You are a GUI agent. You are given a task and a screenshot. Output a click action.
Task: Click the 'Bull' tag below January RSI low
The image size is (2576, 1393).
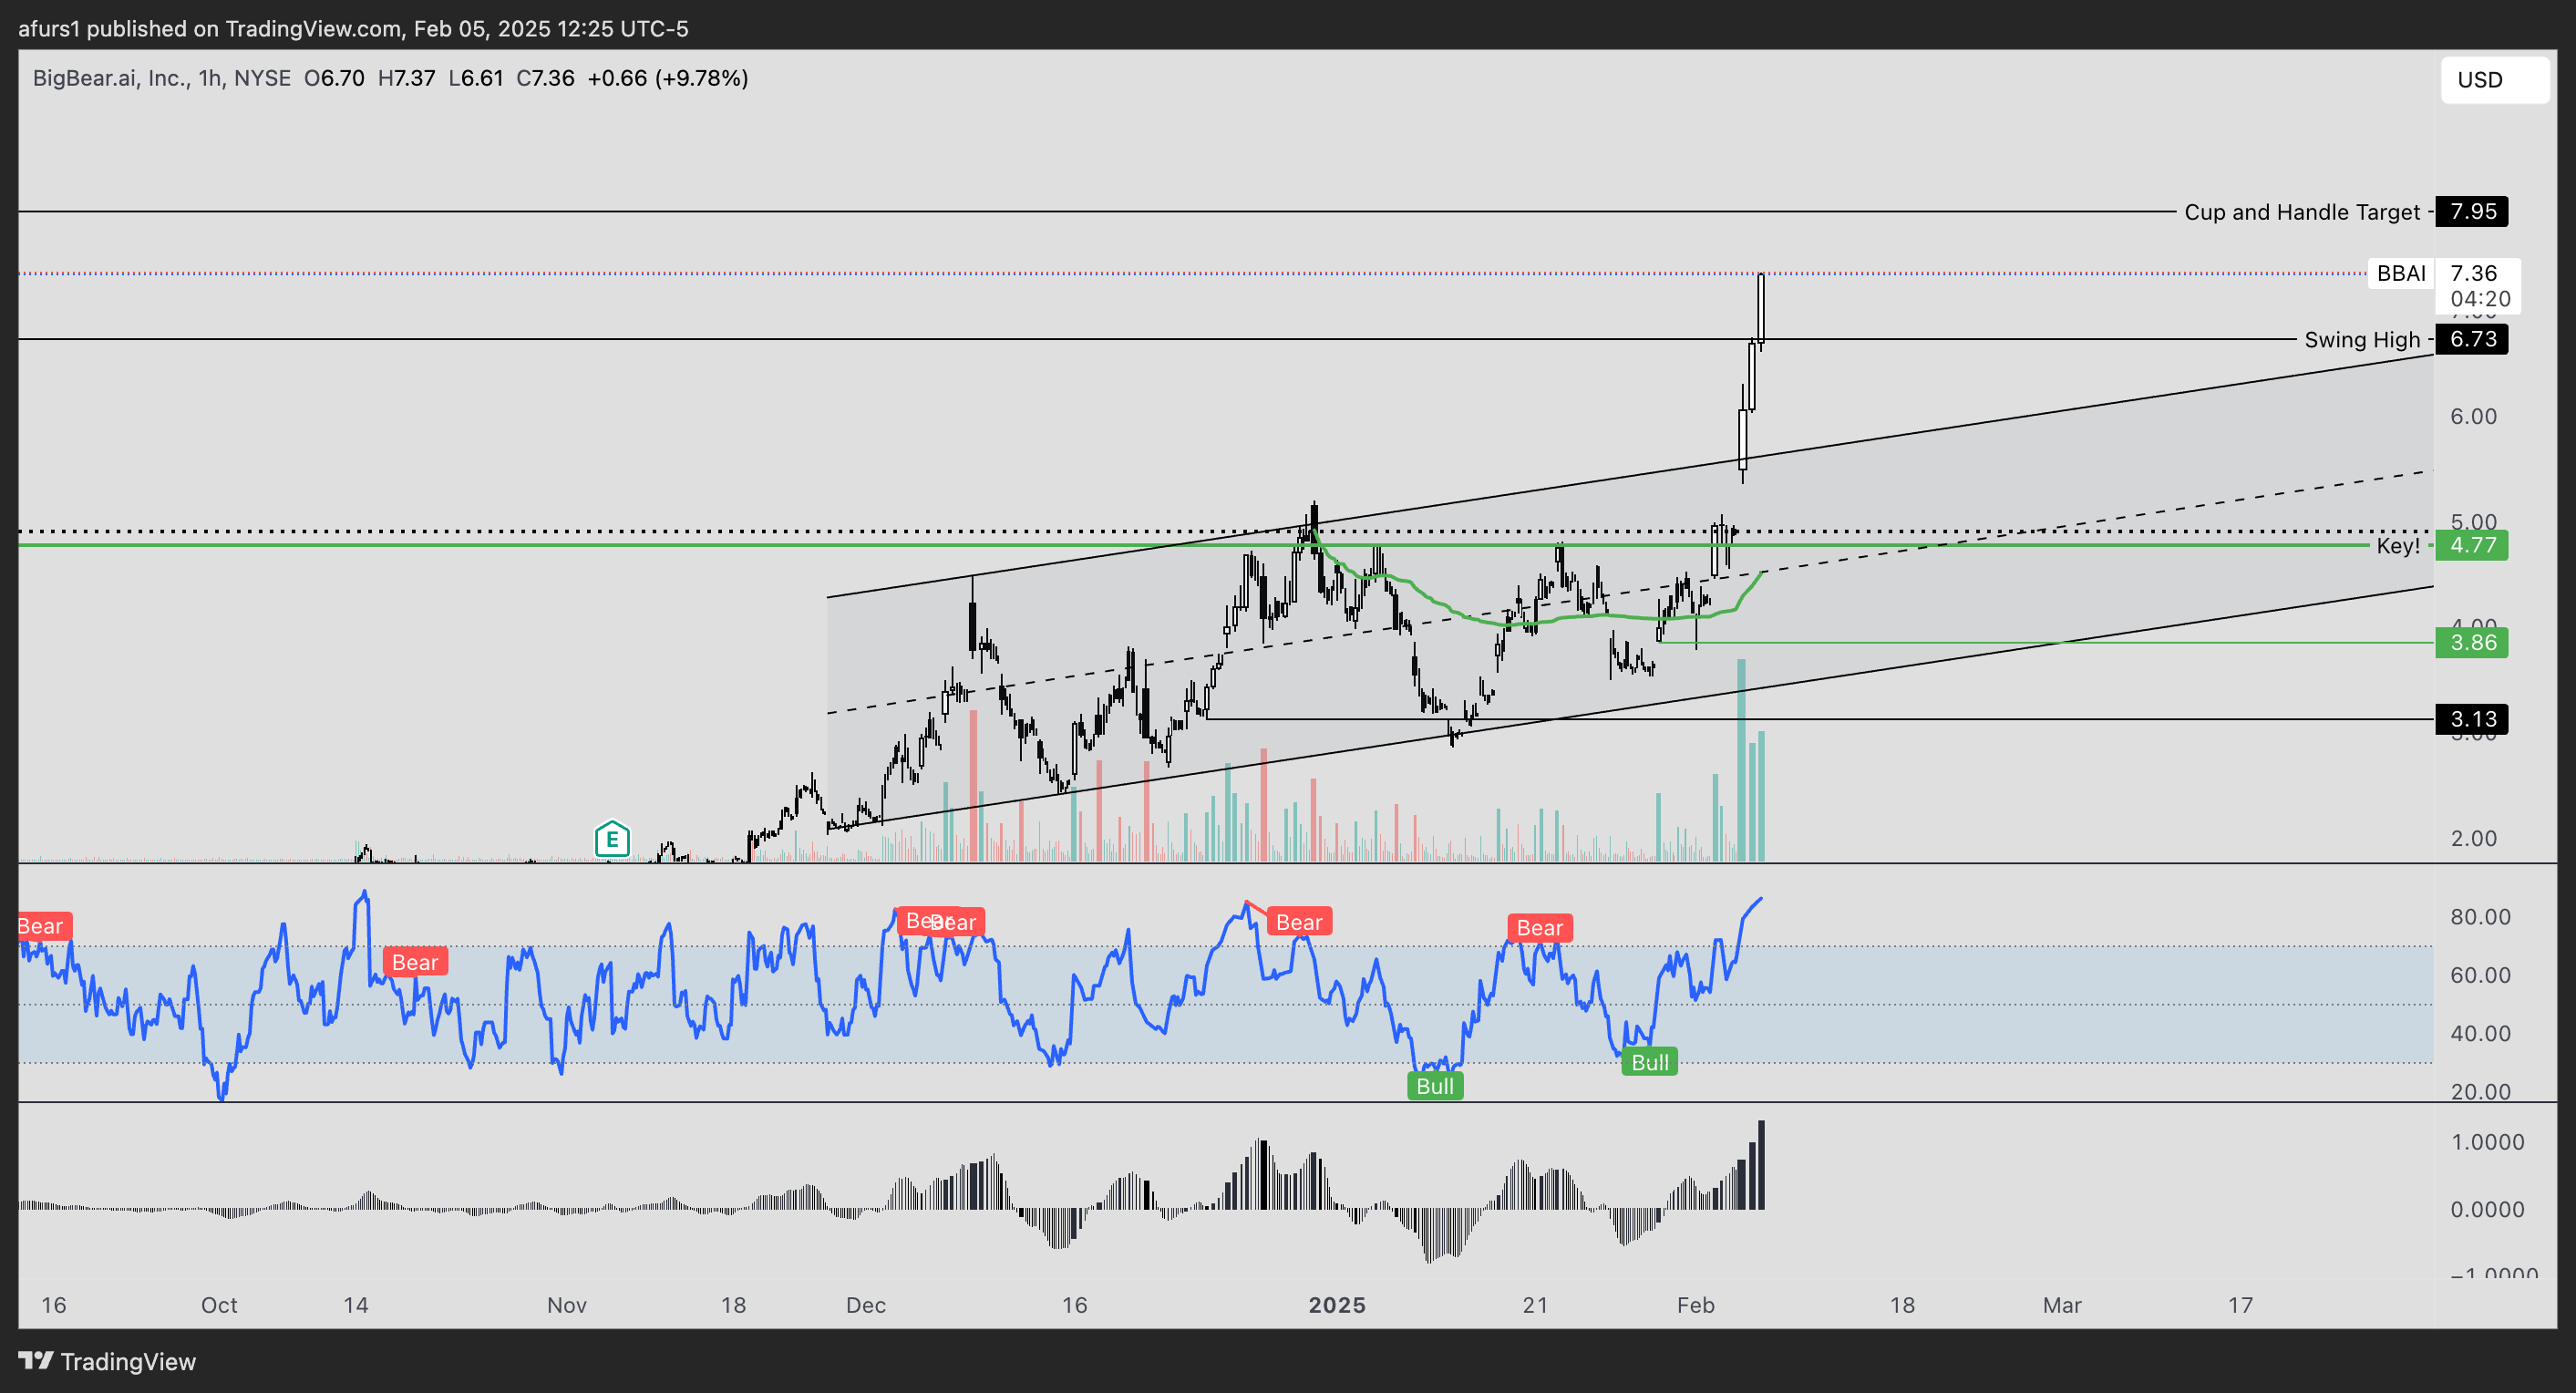1435,1086
